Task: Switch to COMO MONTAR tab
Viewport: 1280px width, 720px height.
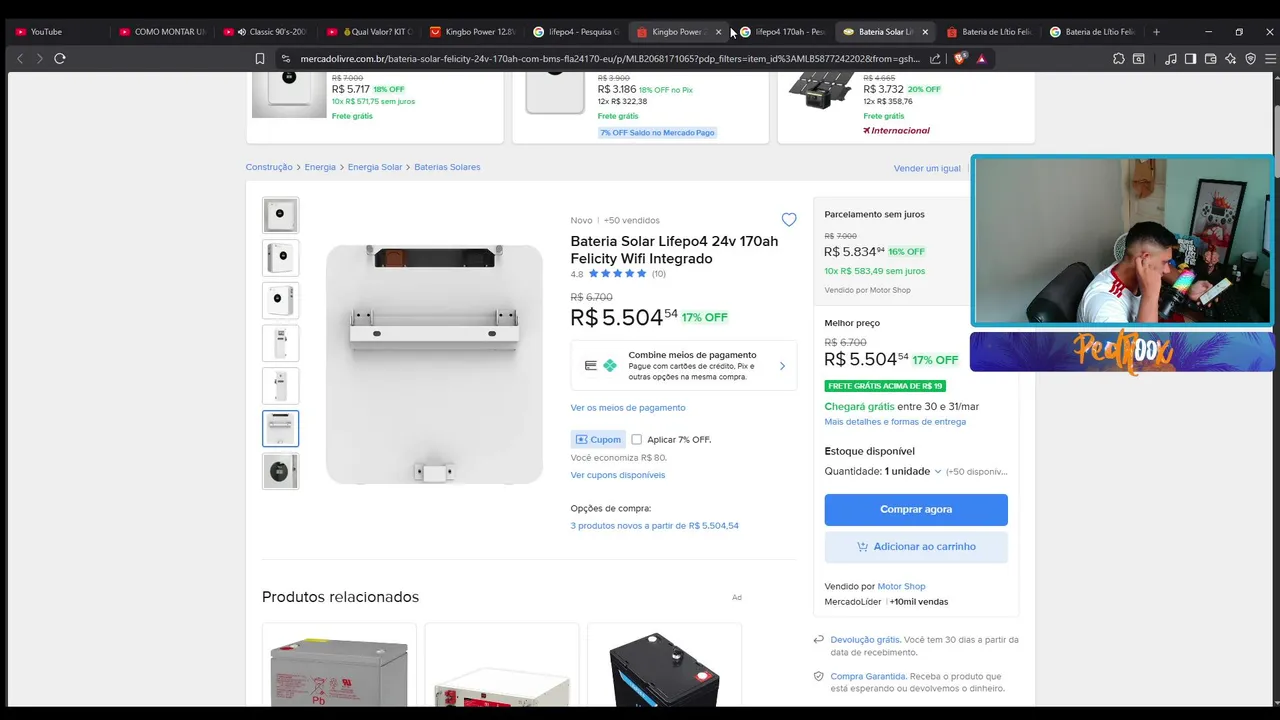Action: pyautogui.click(x=162, y=32)
